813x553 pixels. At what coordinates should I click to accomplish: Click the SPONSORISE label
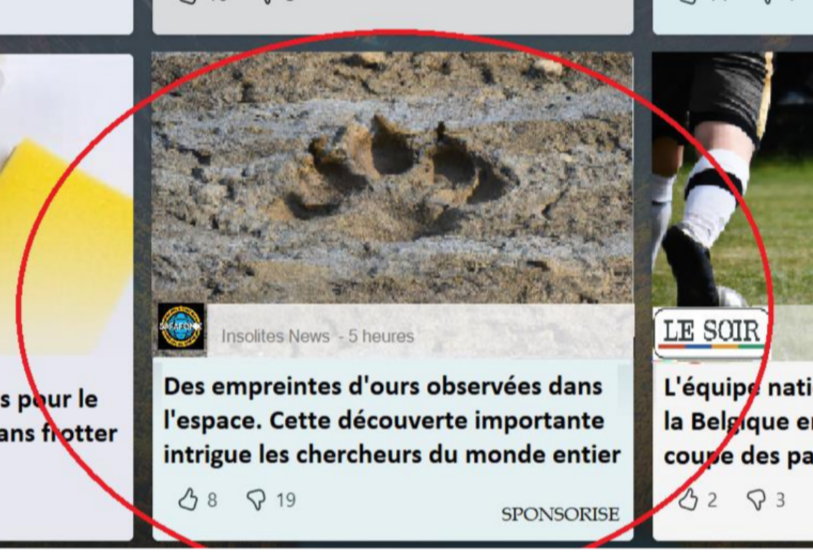tap(560, 514)
